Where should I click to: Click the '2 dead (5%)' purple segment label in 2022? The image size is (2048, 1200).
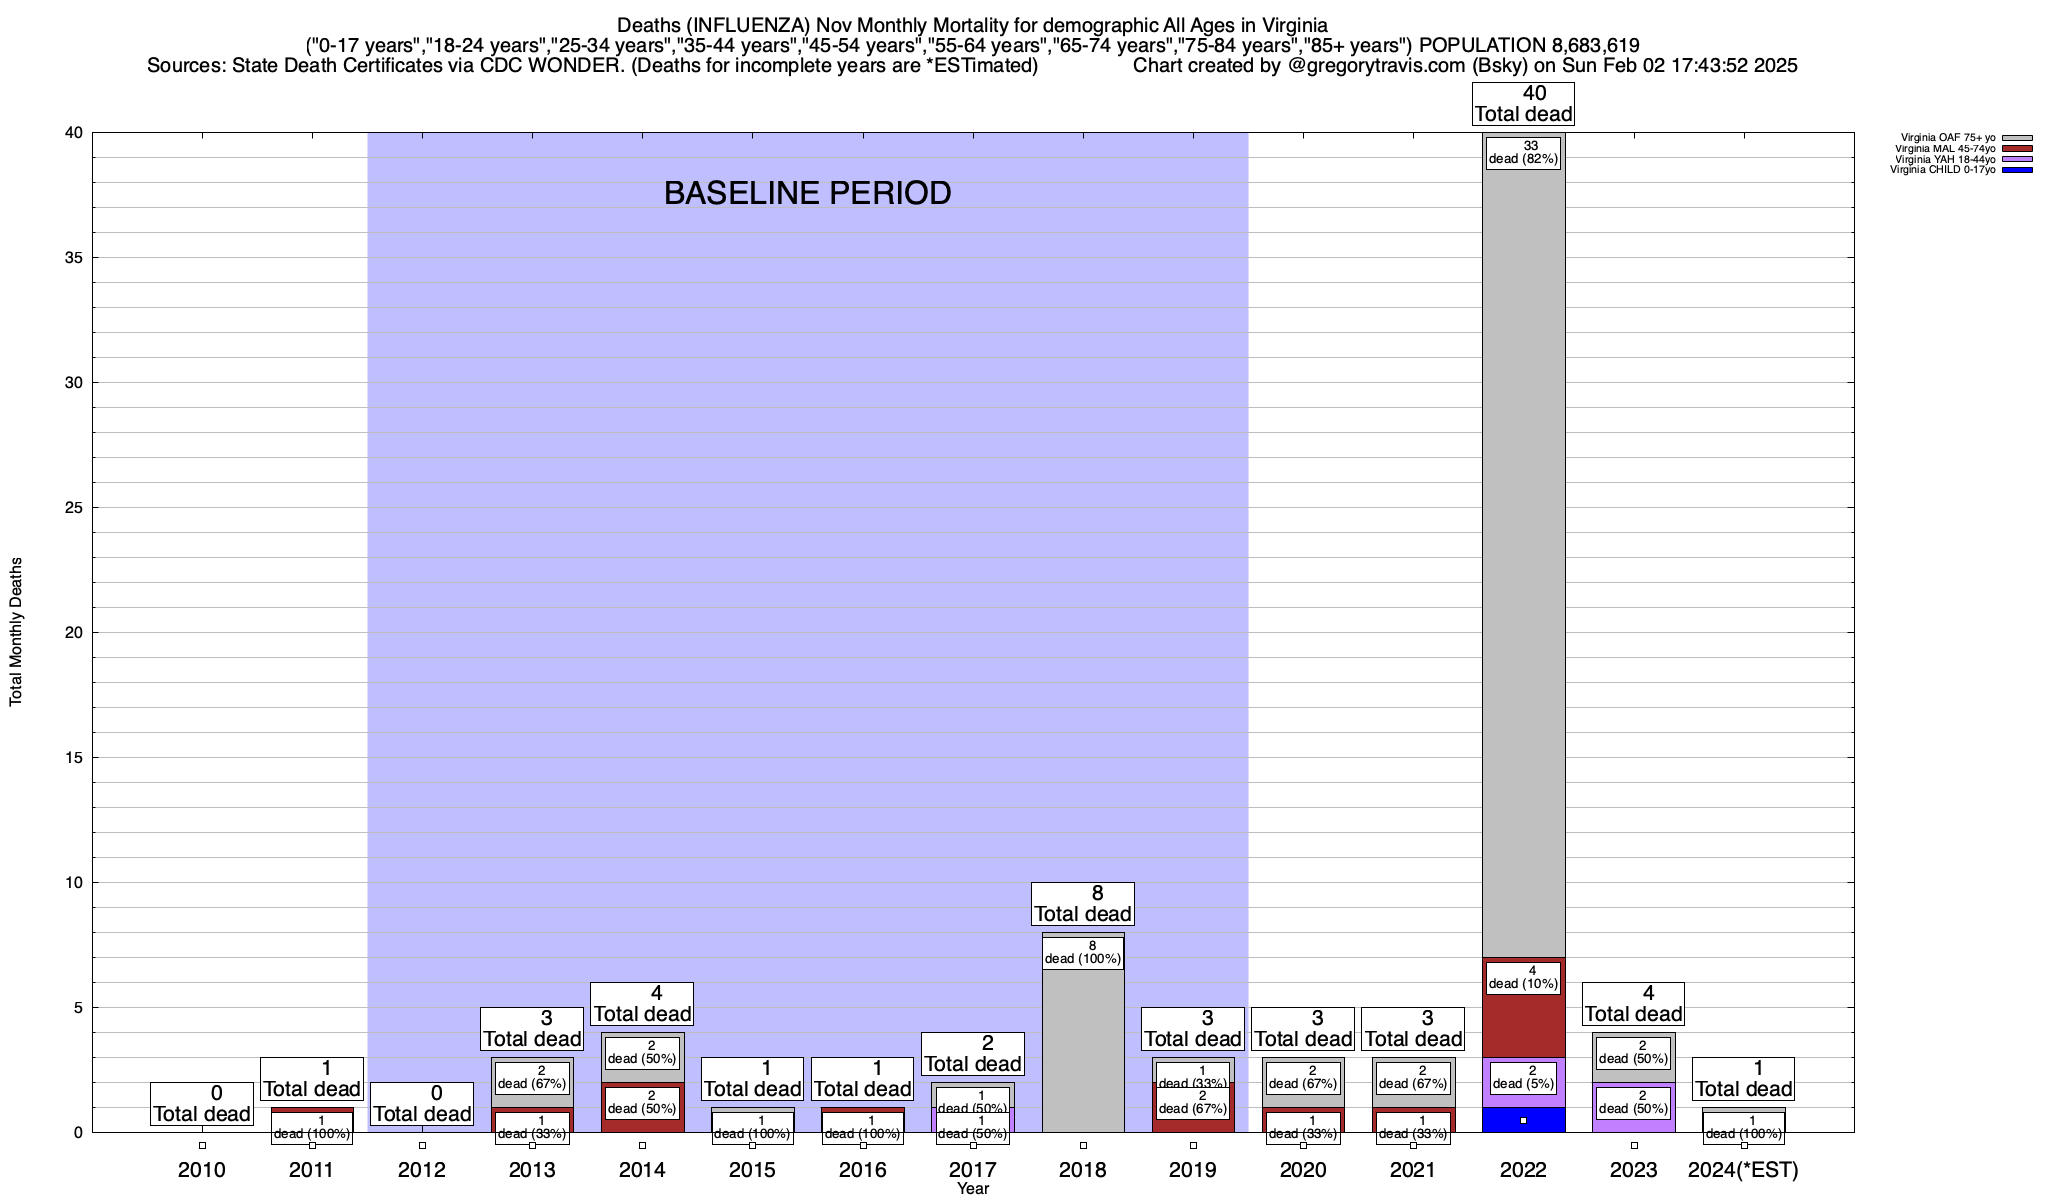[x=1523, y=1077]
